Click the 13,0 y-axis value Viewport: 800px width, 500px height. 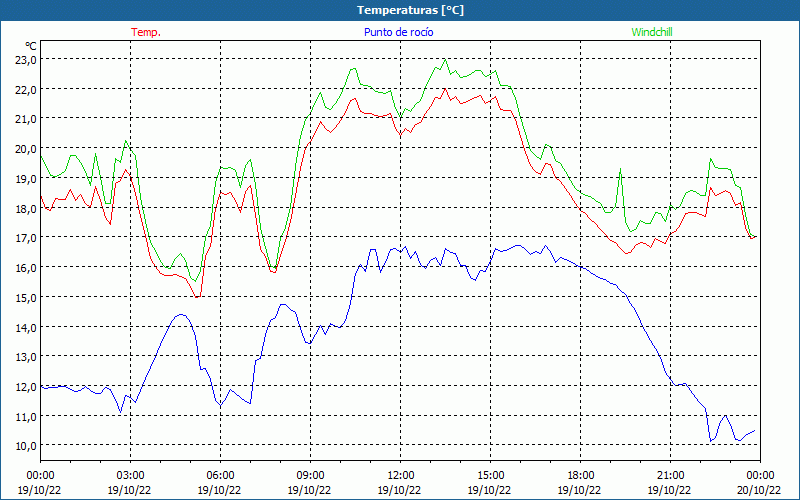[x=26, y=357]
